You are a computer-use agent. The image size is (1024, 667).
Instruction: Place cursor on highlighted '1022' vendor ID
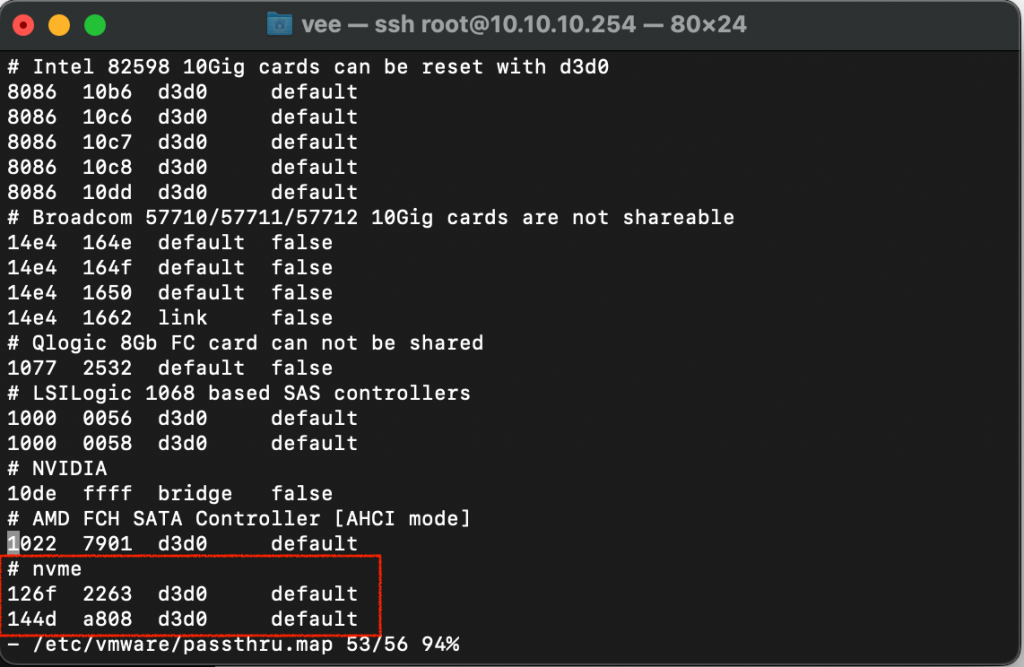[x=32, y=544]
